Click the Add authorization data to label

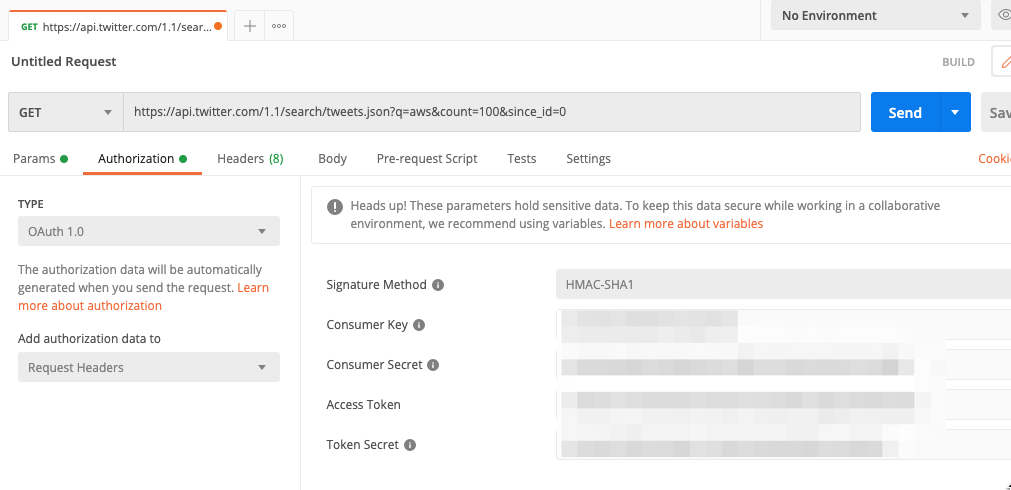point(89,338)
